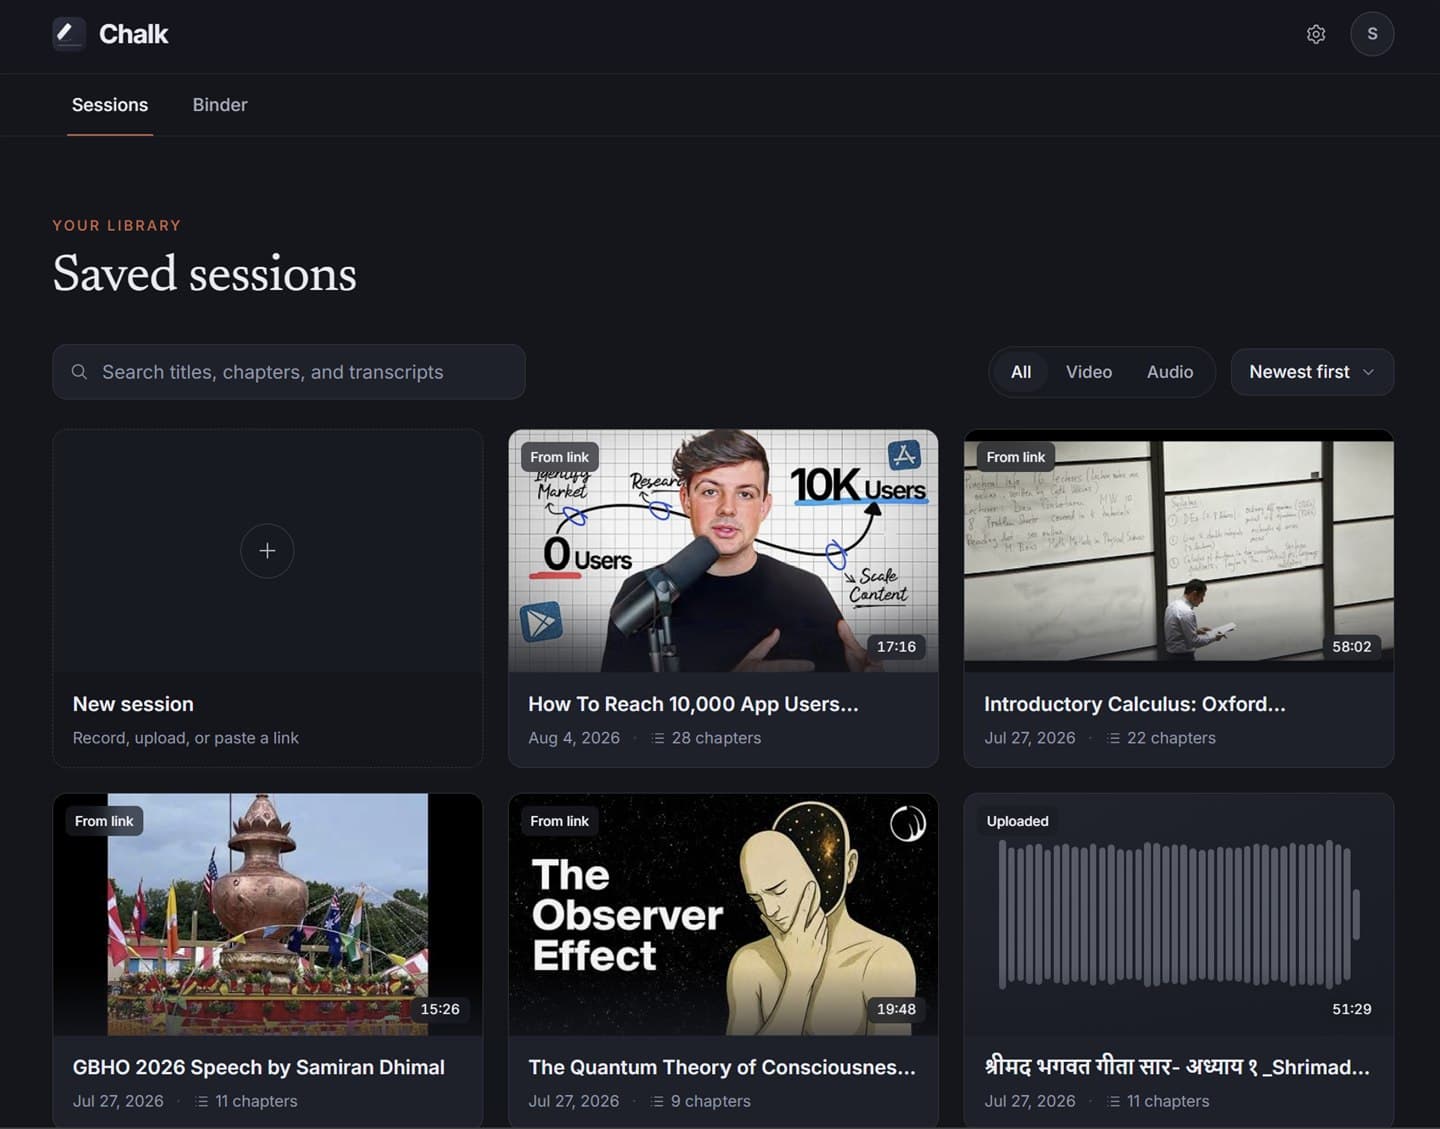Focus the search titles and transcripts field
The height and width of the screenshot is (1129, 1440).
tap(289, 372)
